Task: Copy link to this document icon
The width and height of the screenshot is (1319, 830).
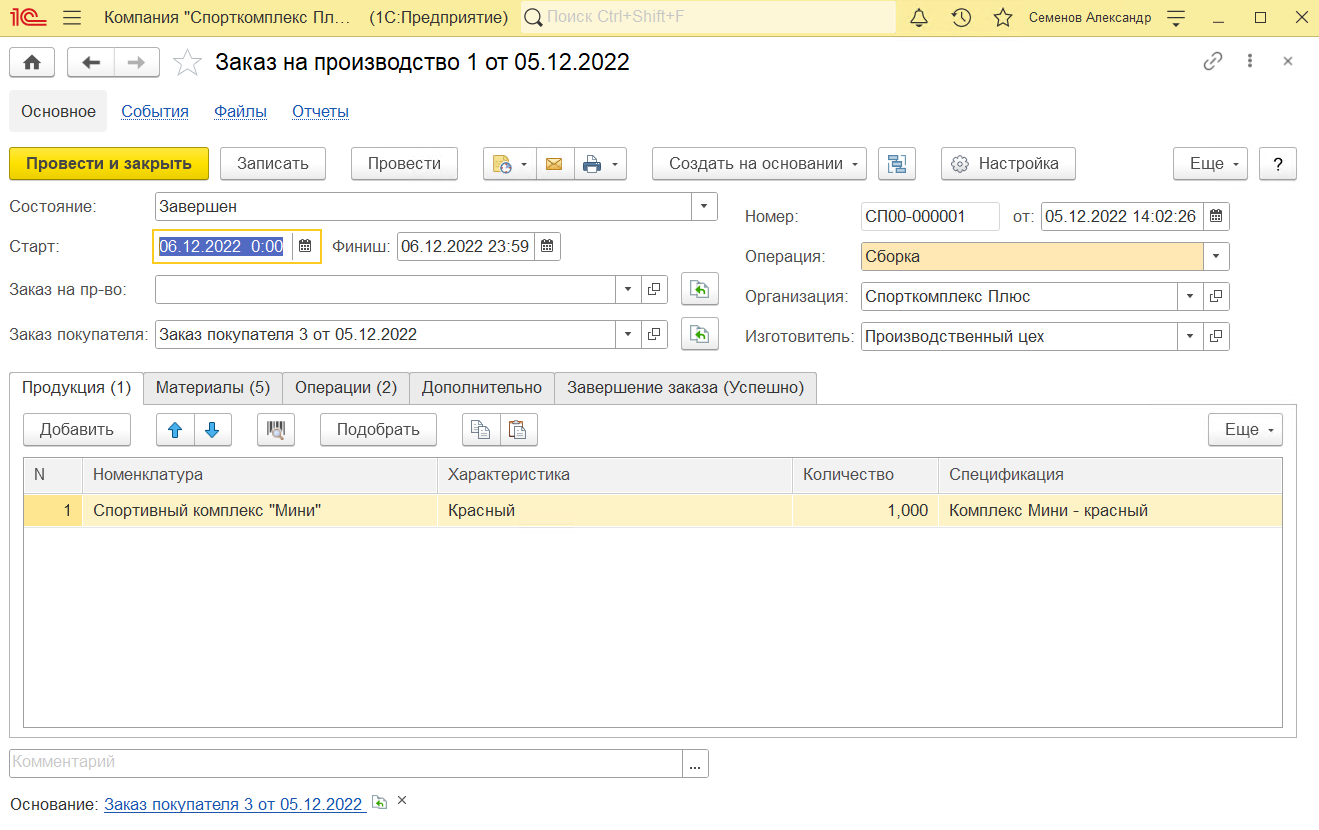Action: click(x=1213, y=61)
